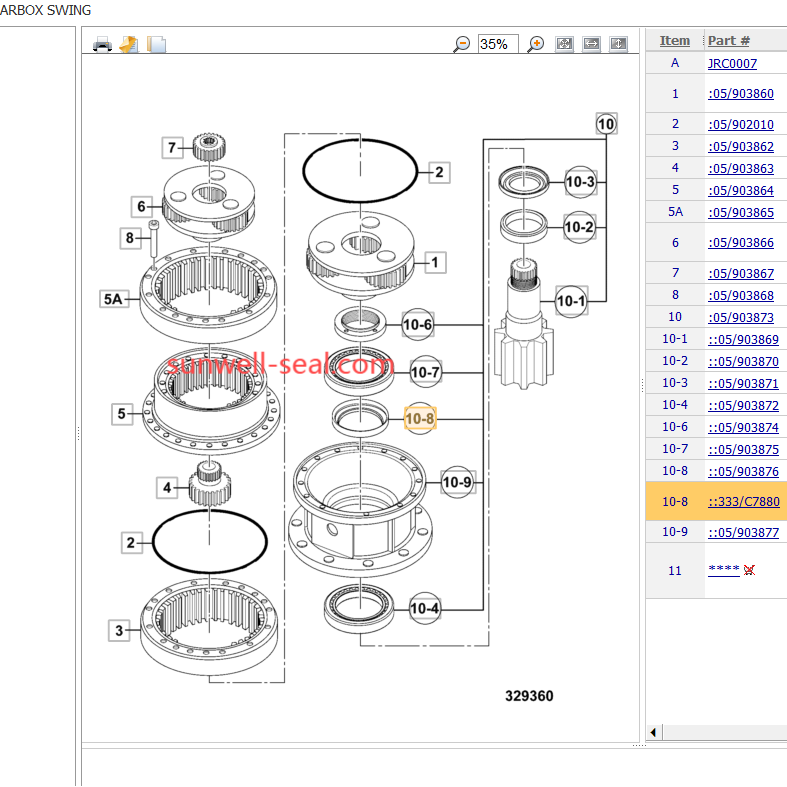The width and height of the screenshot is (787, 787).
Task: Select callout 10-8 in the diagram
Action: pos(420,418)
